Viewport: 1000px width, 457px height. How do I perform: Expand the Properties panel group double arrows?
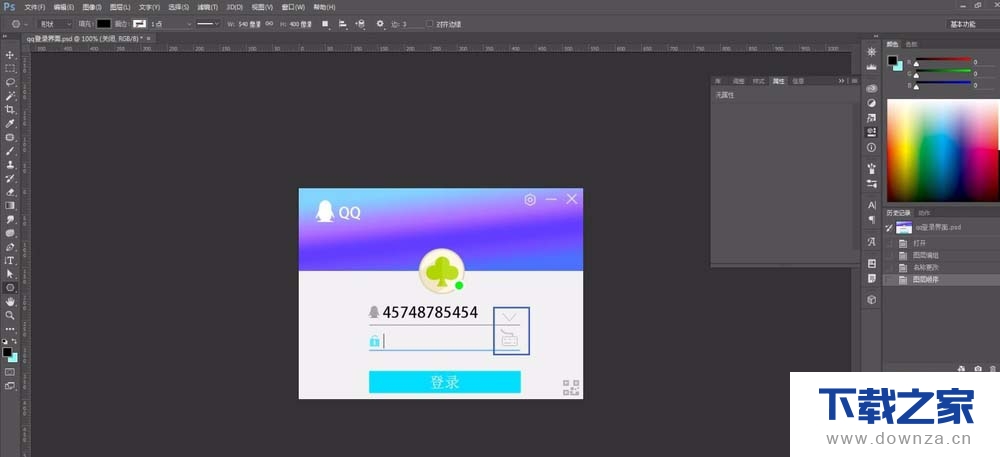841,81
